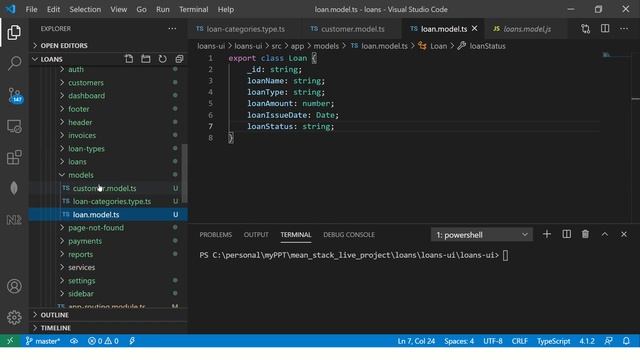Kill the terminal with trash icon
The height and width of the screenshot is (360, 640).
pos(585,234)
